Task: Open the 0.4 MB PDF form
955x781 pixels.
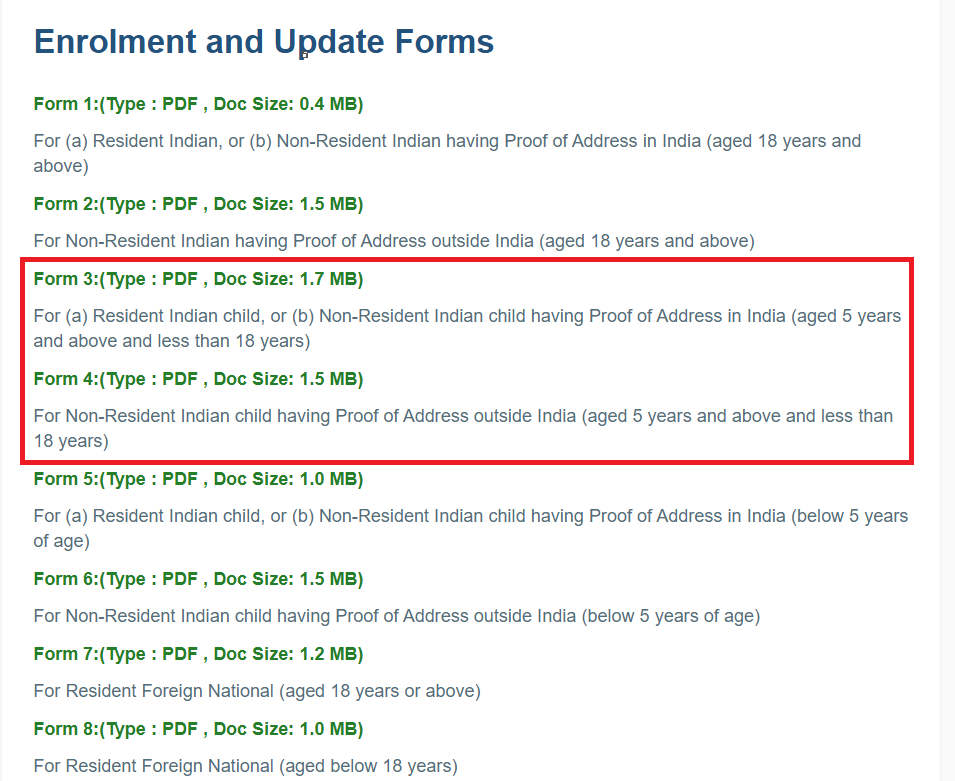Action: (x=198, y=103)
